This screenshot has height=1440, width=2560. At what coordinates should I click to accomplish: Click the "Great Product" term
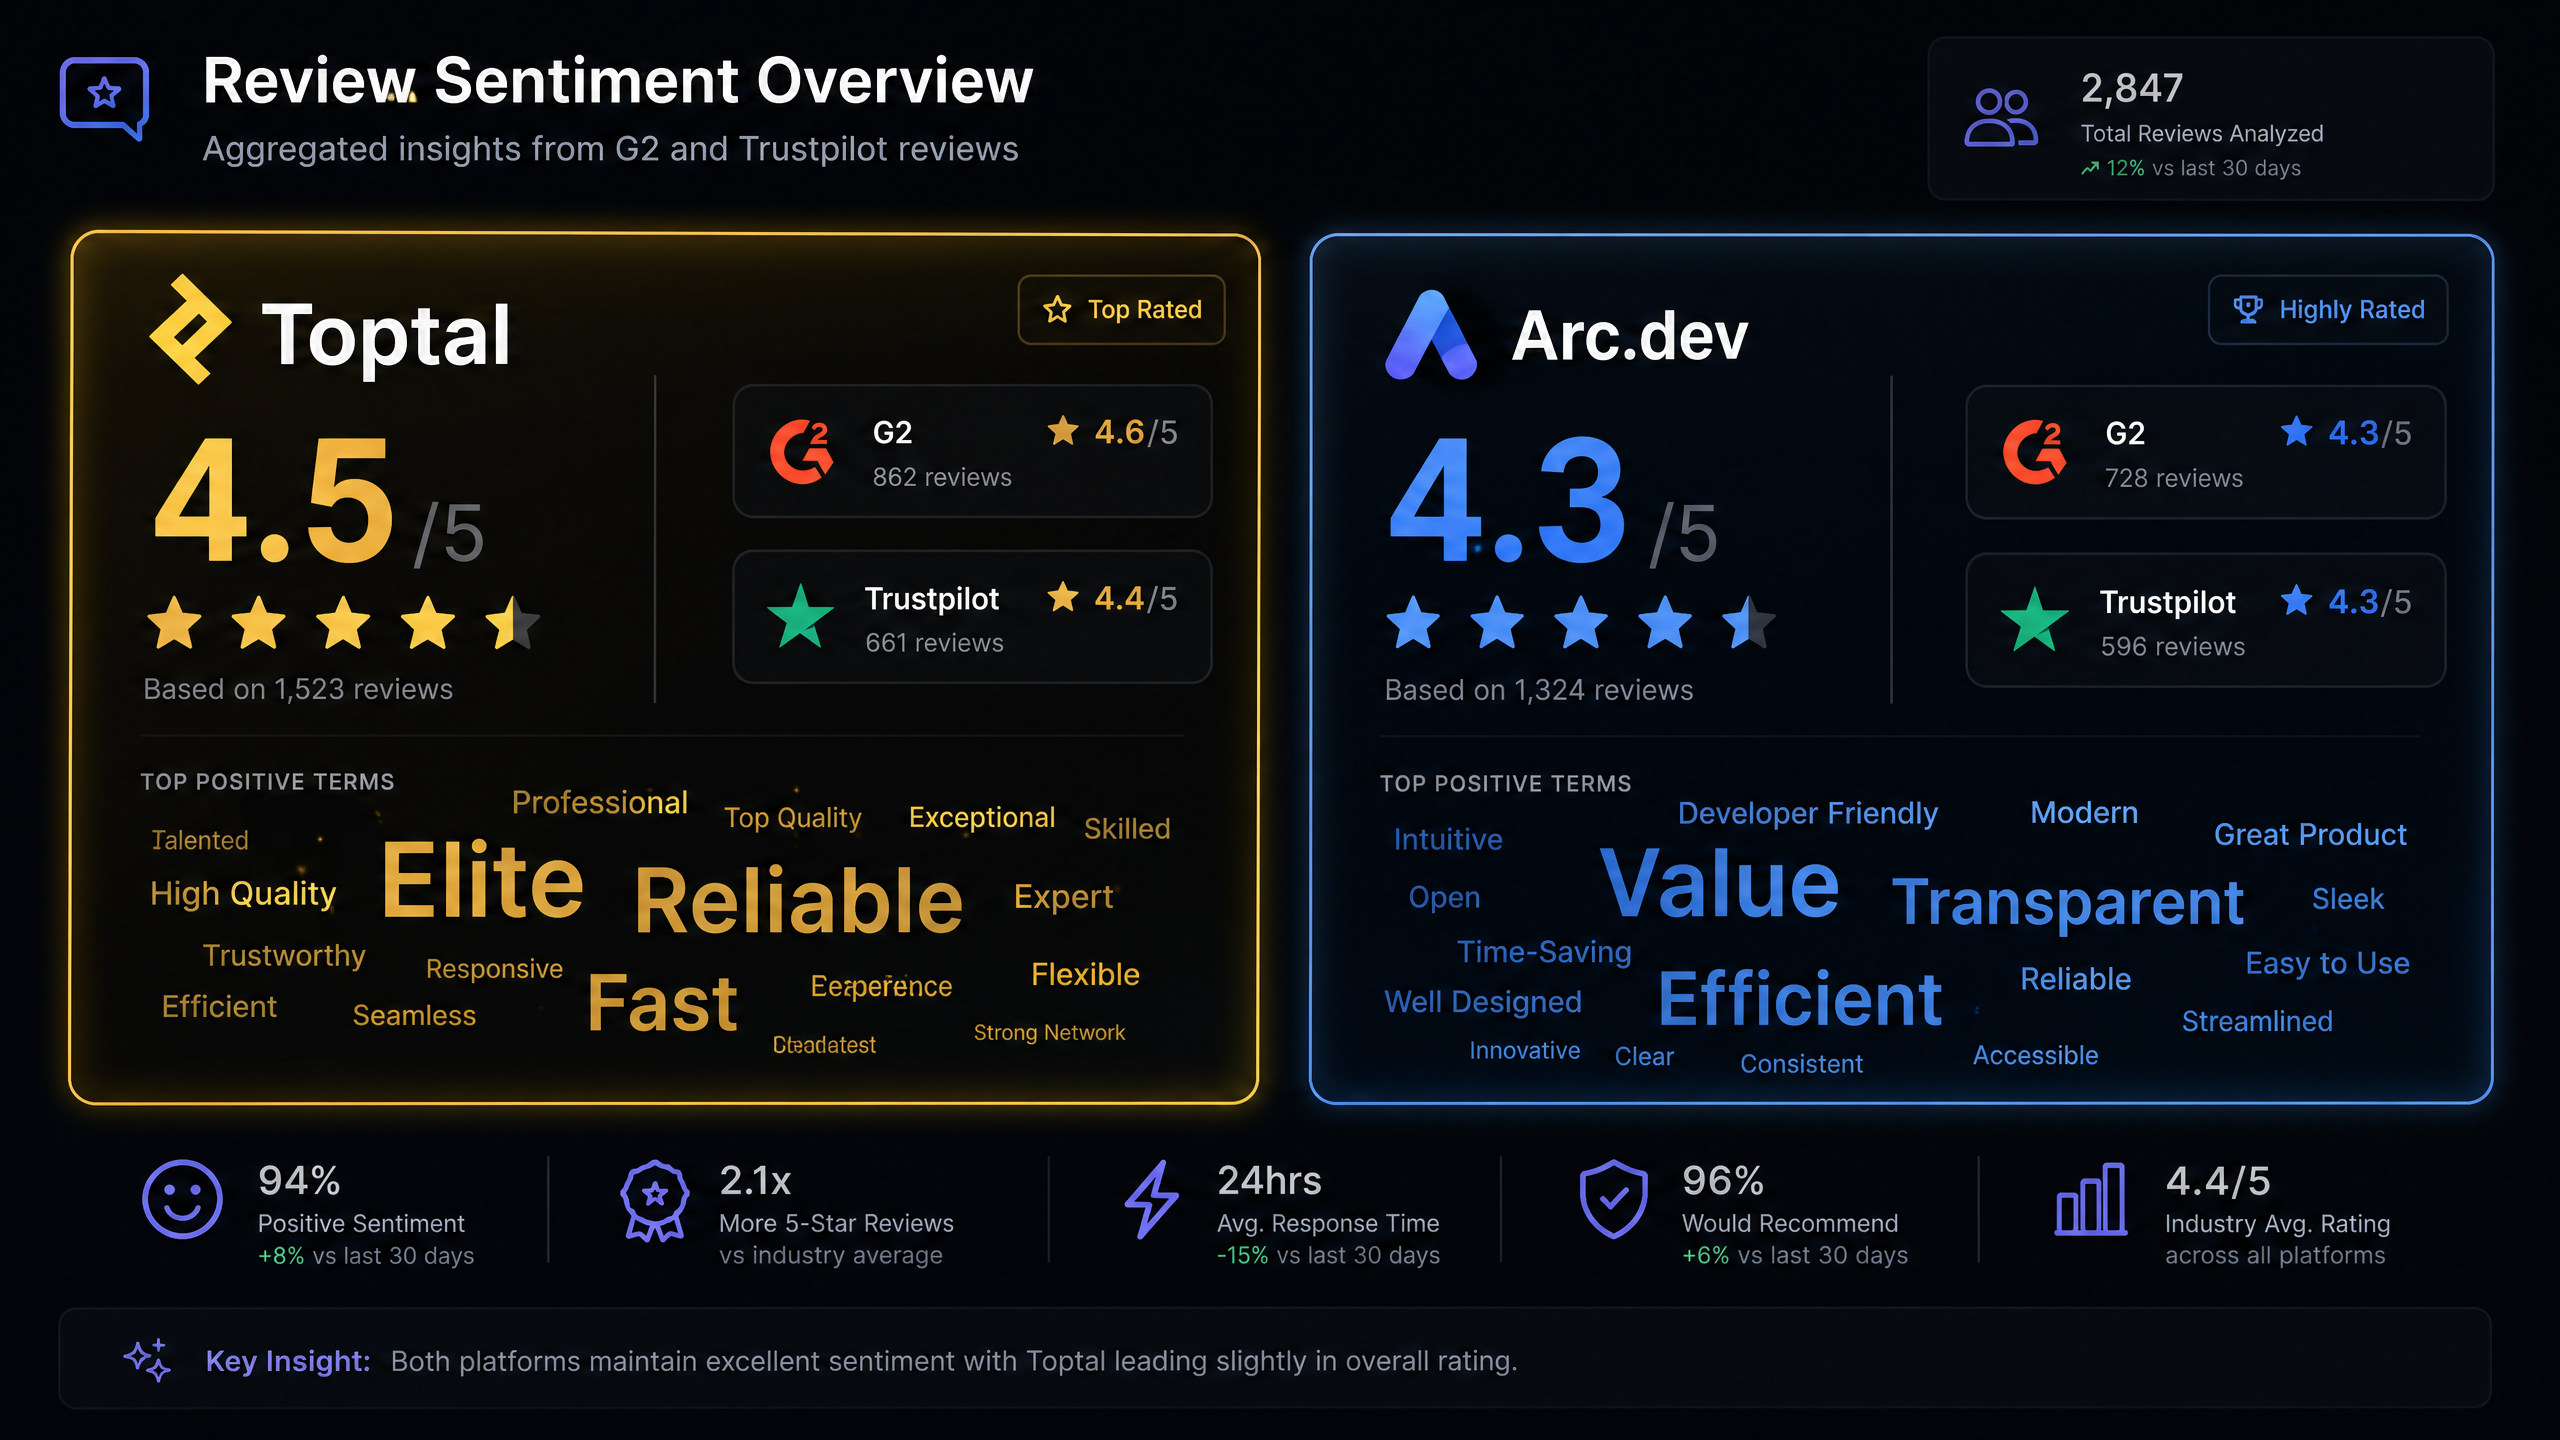click(2310, 834)
